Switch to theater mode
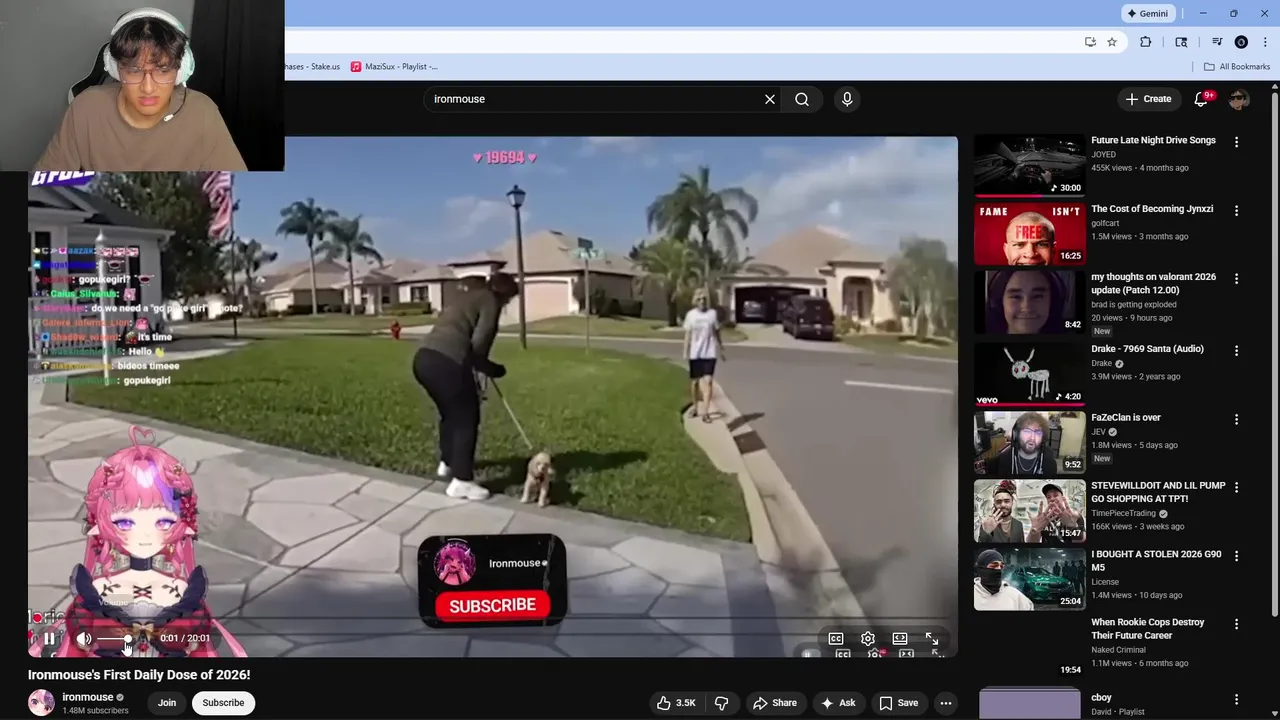 click(x=900, y=638)
